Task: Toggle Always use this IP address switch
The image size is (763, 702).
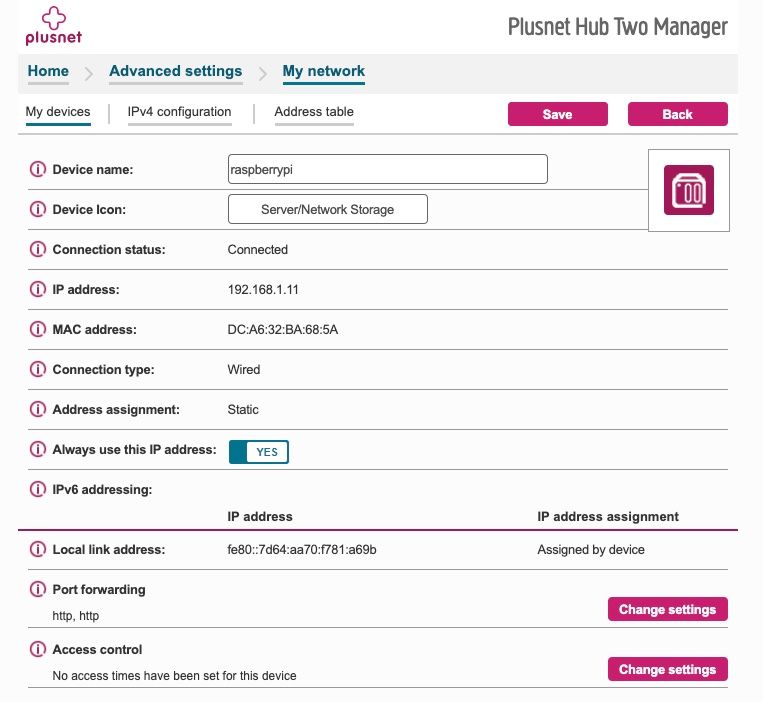Action: (x=259, y=452)
